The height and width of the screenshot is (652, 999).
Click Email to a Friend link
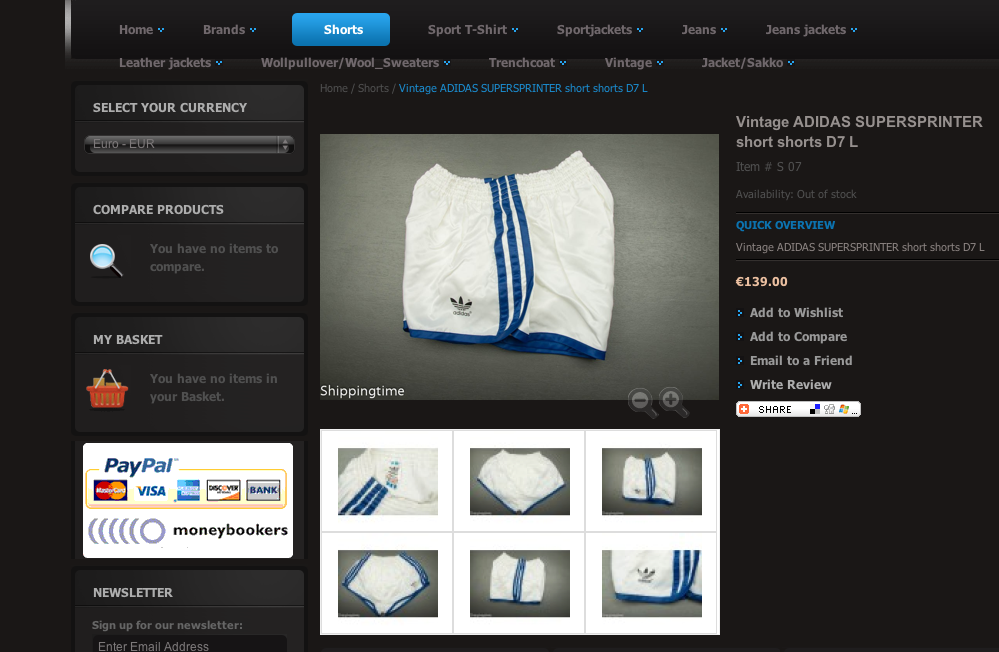tap(800, 361)
